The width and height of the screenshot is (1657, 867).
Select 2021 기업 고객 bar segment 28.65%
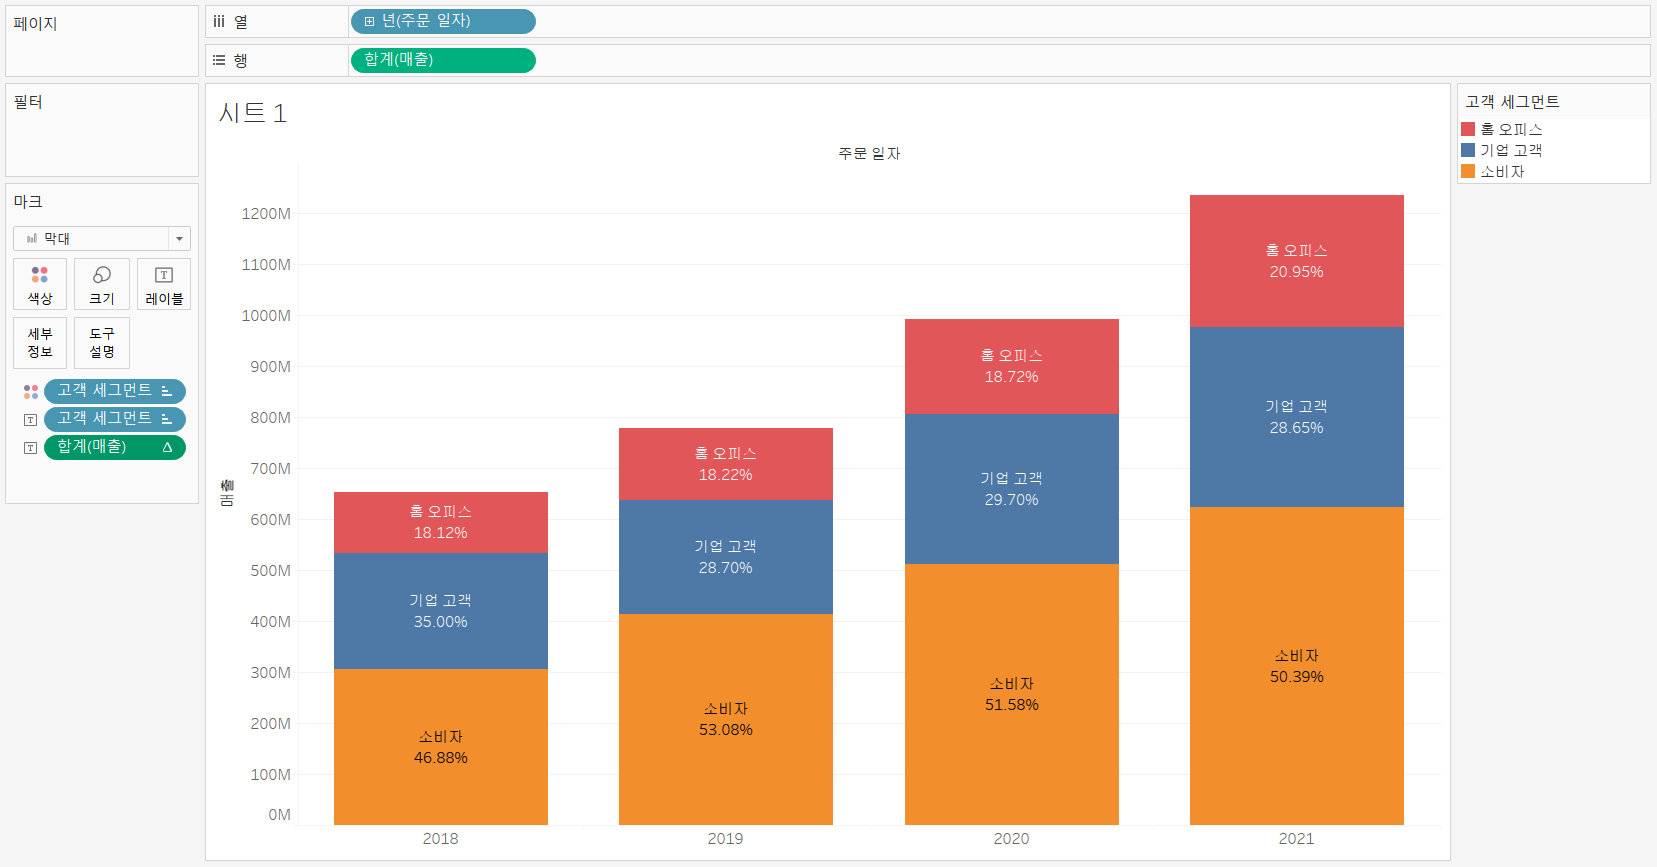tap(1297, 417)
